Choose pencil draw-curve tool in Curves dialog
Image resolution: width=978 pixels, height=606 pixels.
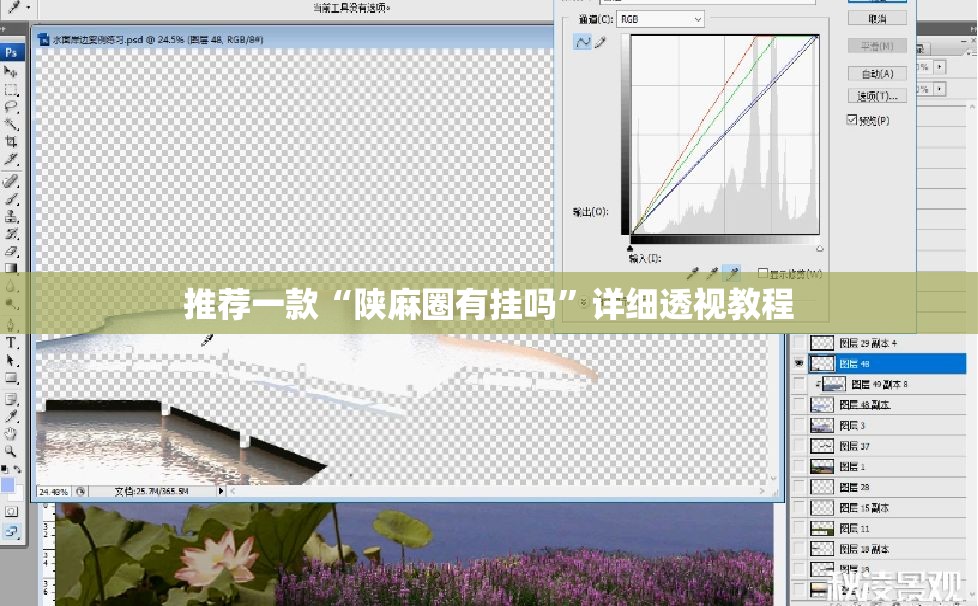point(600,42)
